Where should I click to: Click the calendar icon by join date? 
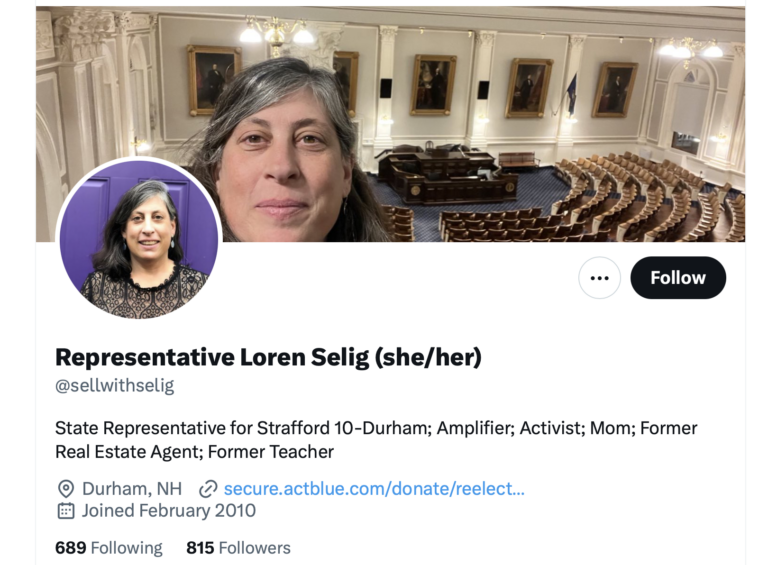(66, 511)
